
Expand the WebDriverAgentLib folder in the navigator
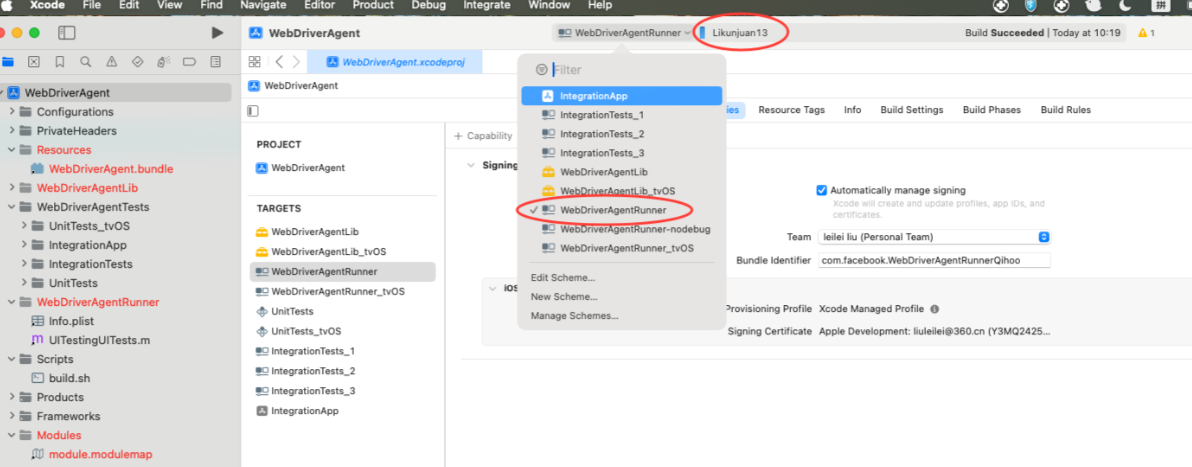click(11, 188)
